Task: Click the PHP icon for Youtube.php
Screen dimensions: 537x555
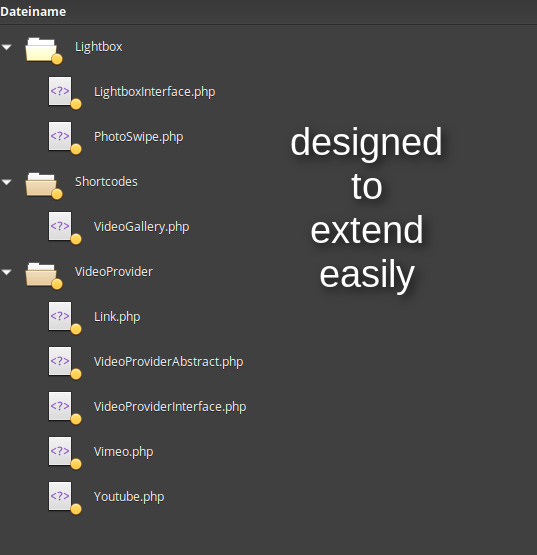Action: click(64, 498)
